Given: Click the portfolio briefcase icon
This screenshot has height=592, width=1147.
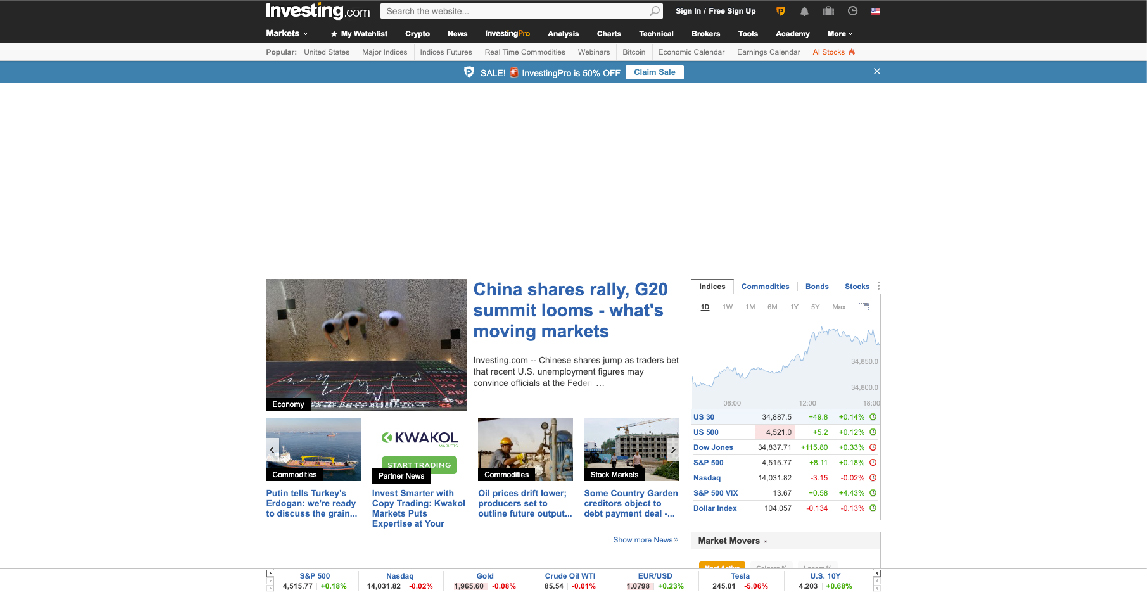Looking at the screenshot, I should (x=827, y=11).
